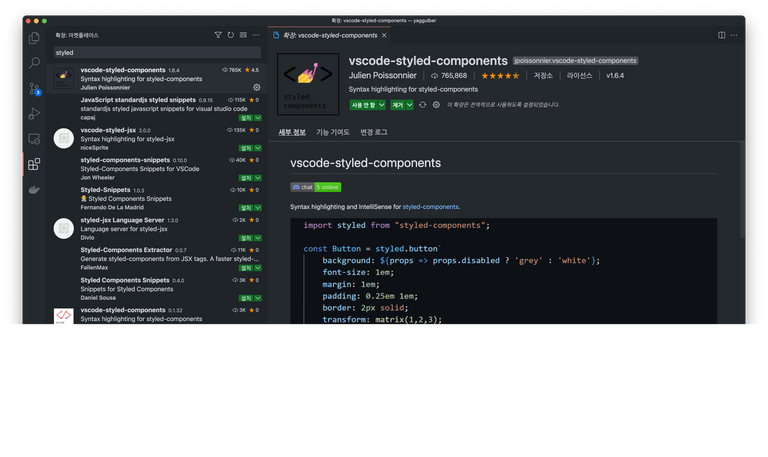Expand install dropdown for vscode-styled-jsx
Viewport: 768px width, 457px height.
(258, 148)
